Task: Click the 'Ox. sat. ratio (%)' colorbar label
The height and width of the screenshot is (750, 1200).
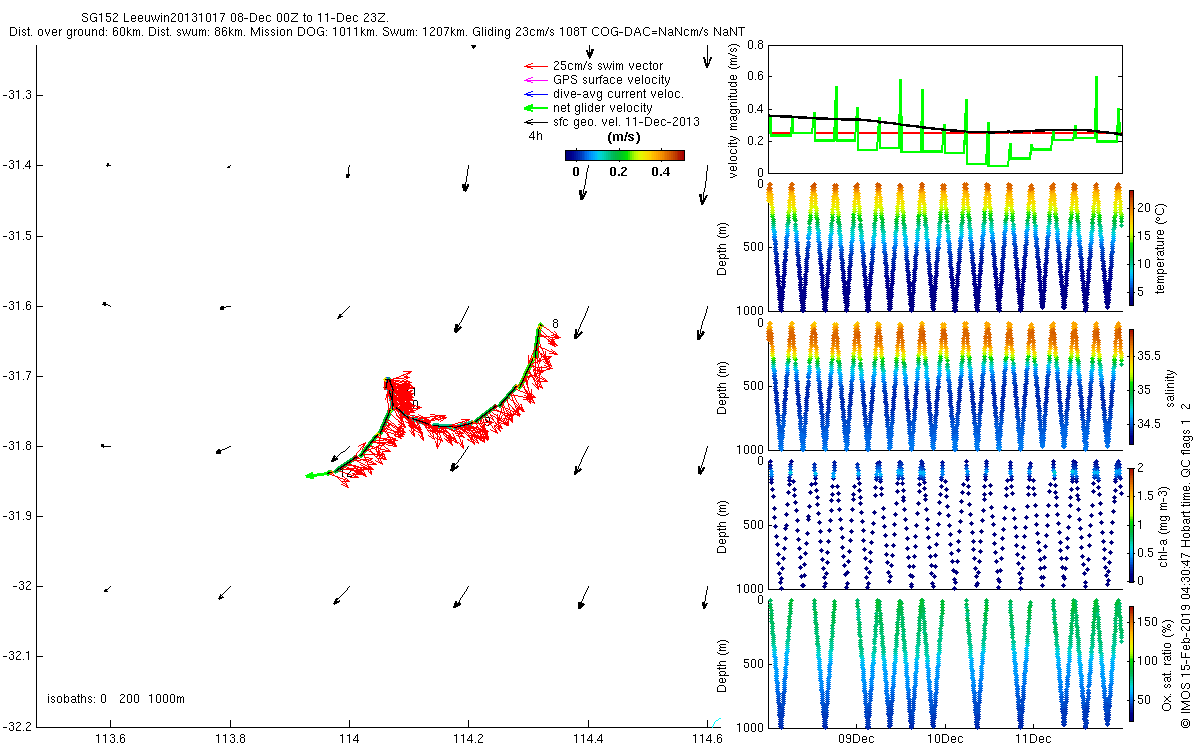Action: tap(1167, 663)
